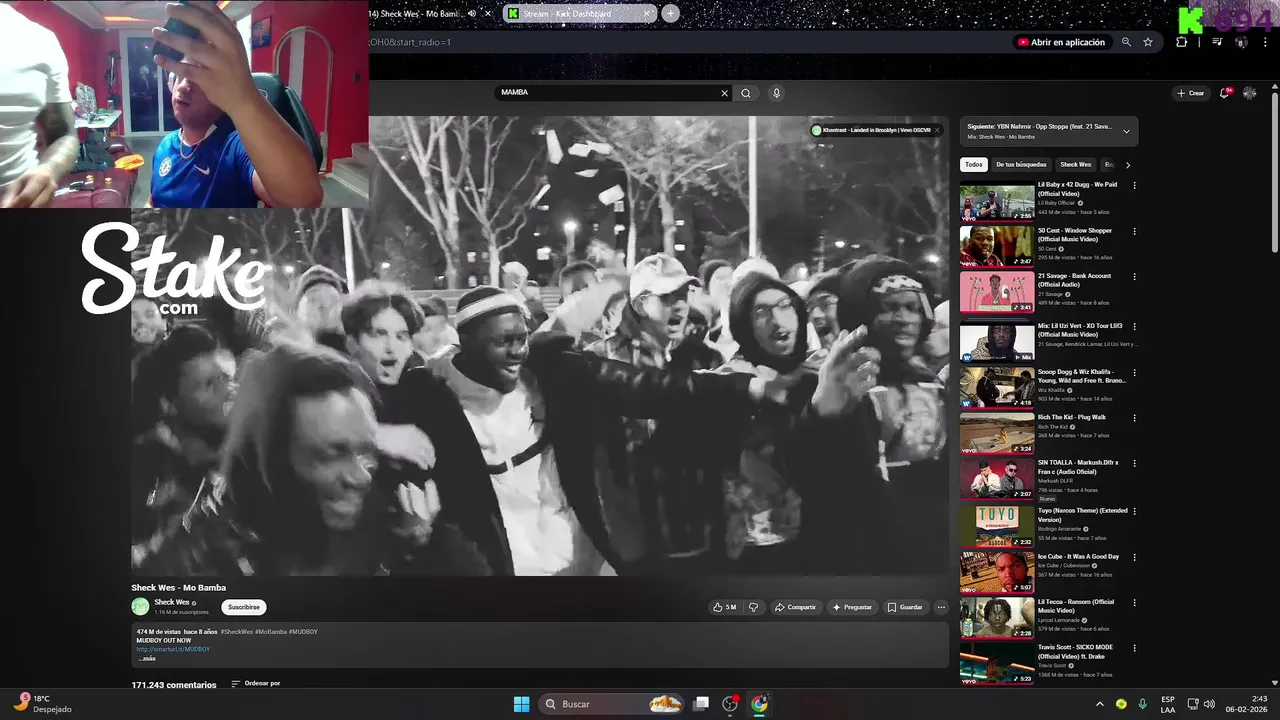The image size is (1280, 720).
Task: Show more filter chips with right arrow
Action: (1128, 165)
